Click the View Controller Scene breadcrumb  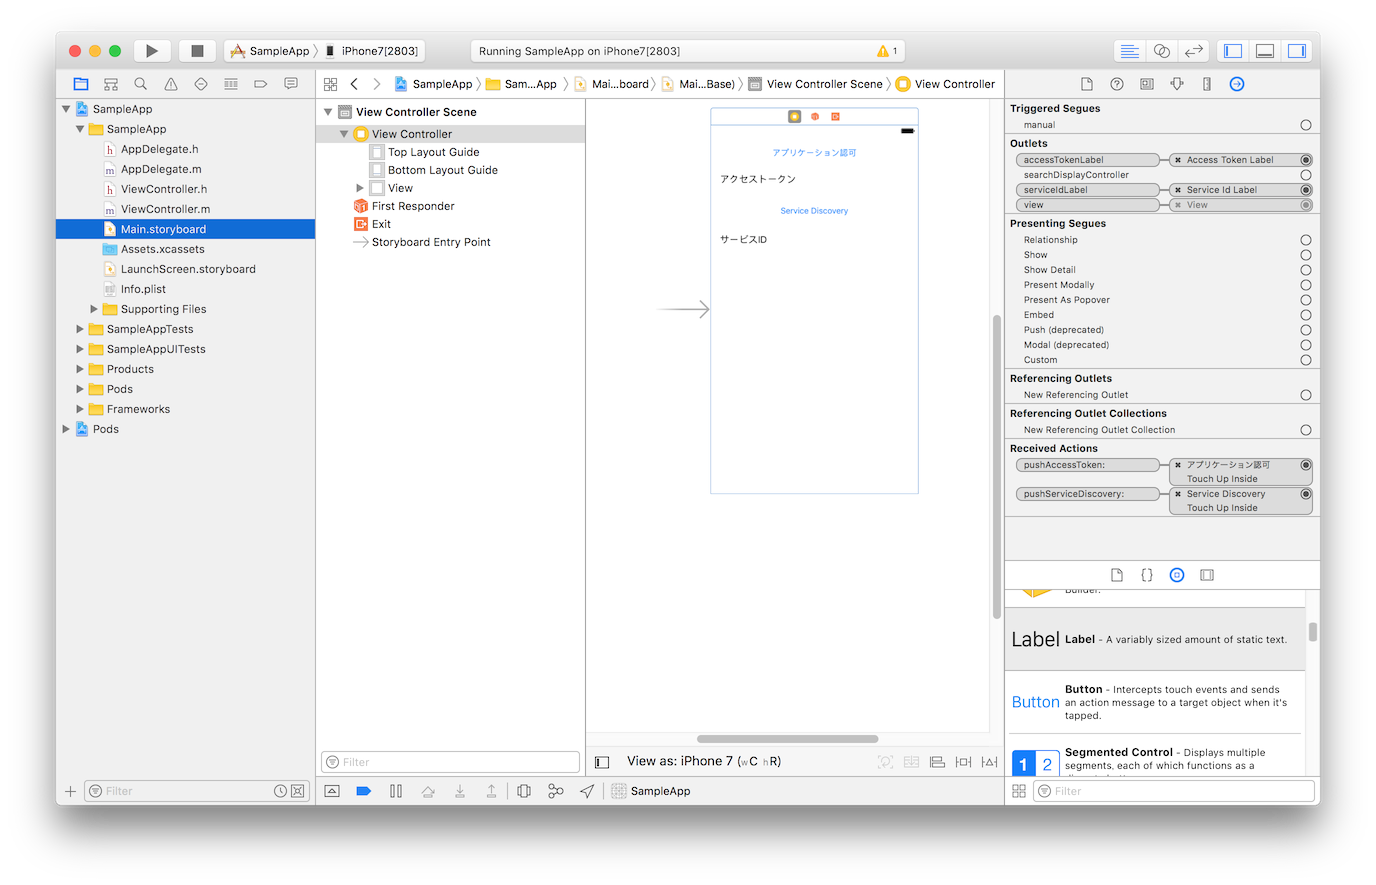click(x=824, y=84)
